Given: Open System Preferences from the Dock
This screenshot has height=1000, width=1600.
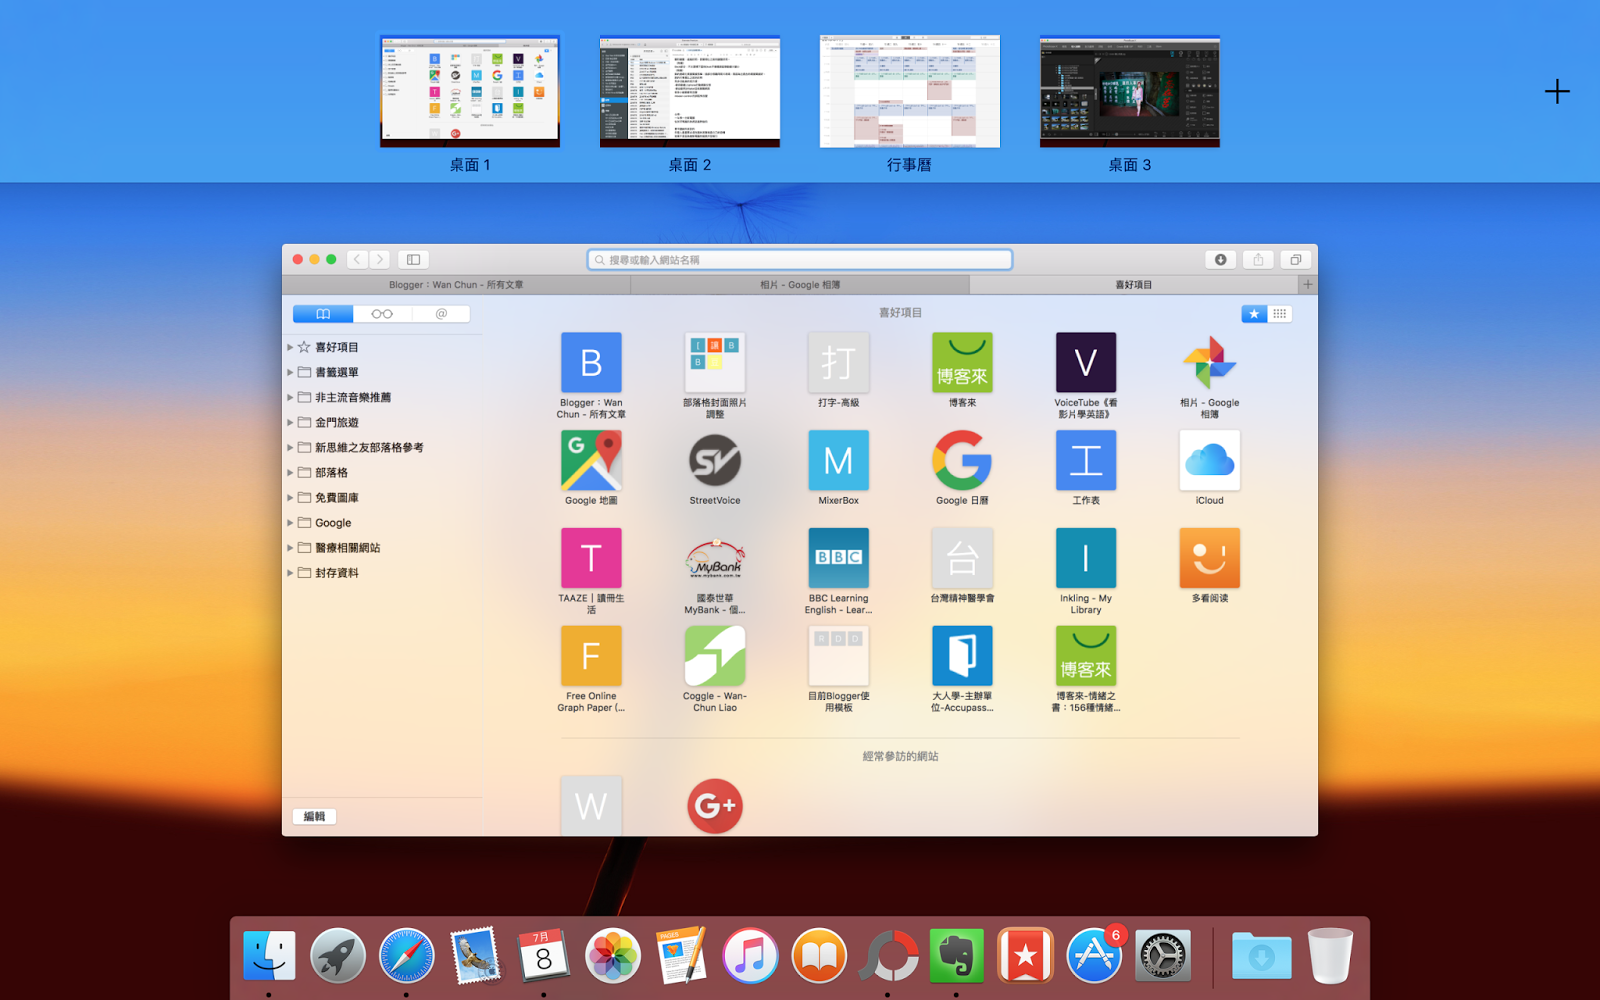Looking at the screenshot, I should (x=1163, y=955).
